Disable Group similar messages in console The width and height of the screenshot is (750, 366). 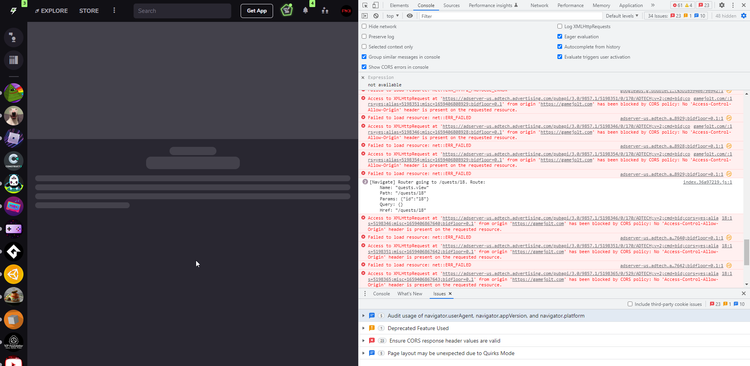coord(364,57)
